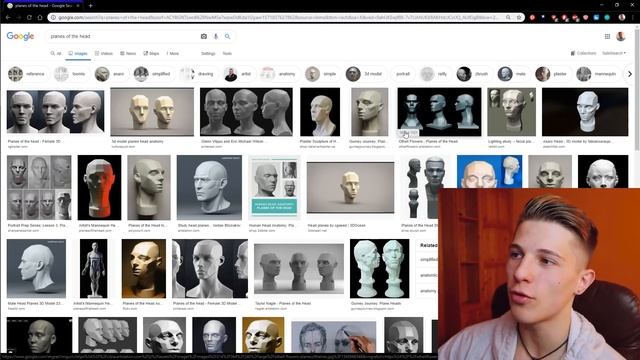
Task: Open the 'Human Head Anatomy' teal banner thumbnail
Action: [x=274, y=187]
